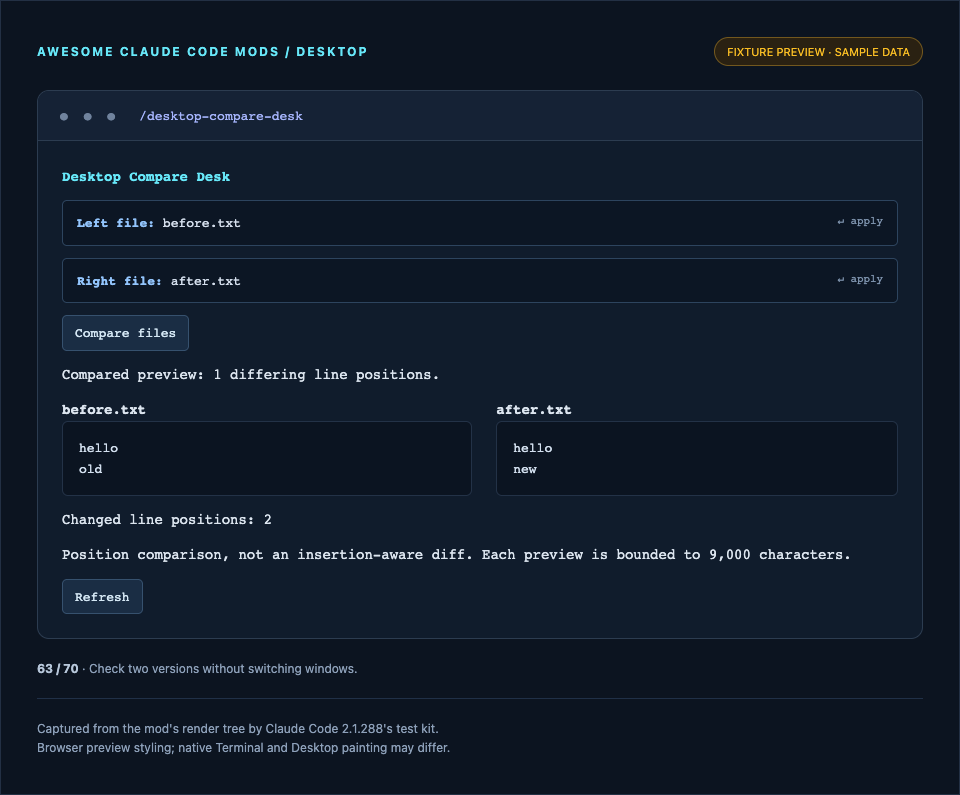The image size is (960, 795).
Task: Click the middle window dot in the title bar
Action: [88, 116]
